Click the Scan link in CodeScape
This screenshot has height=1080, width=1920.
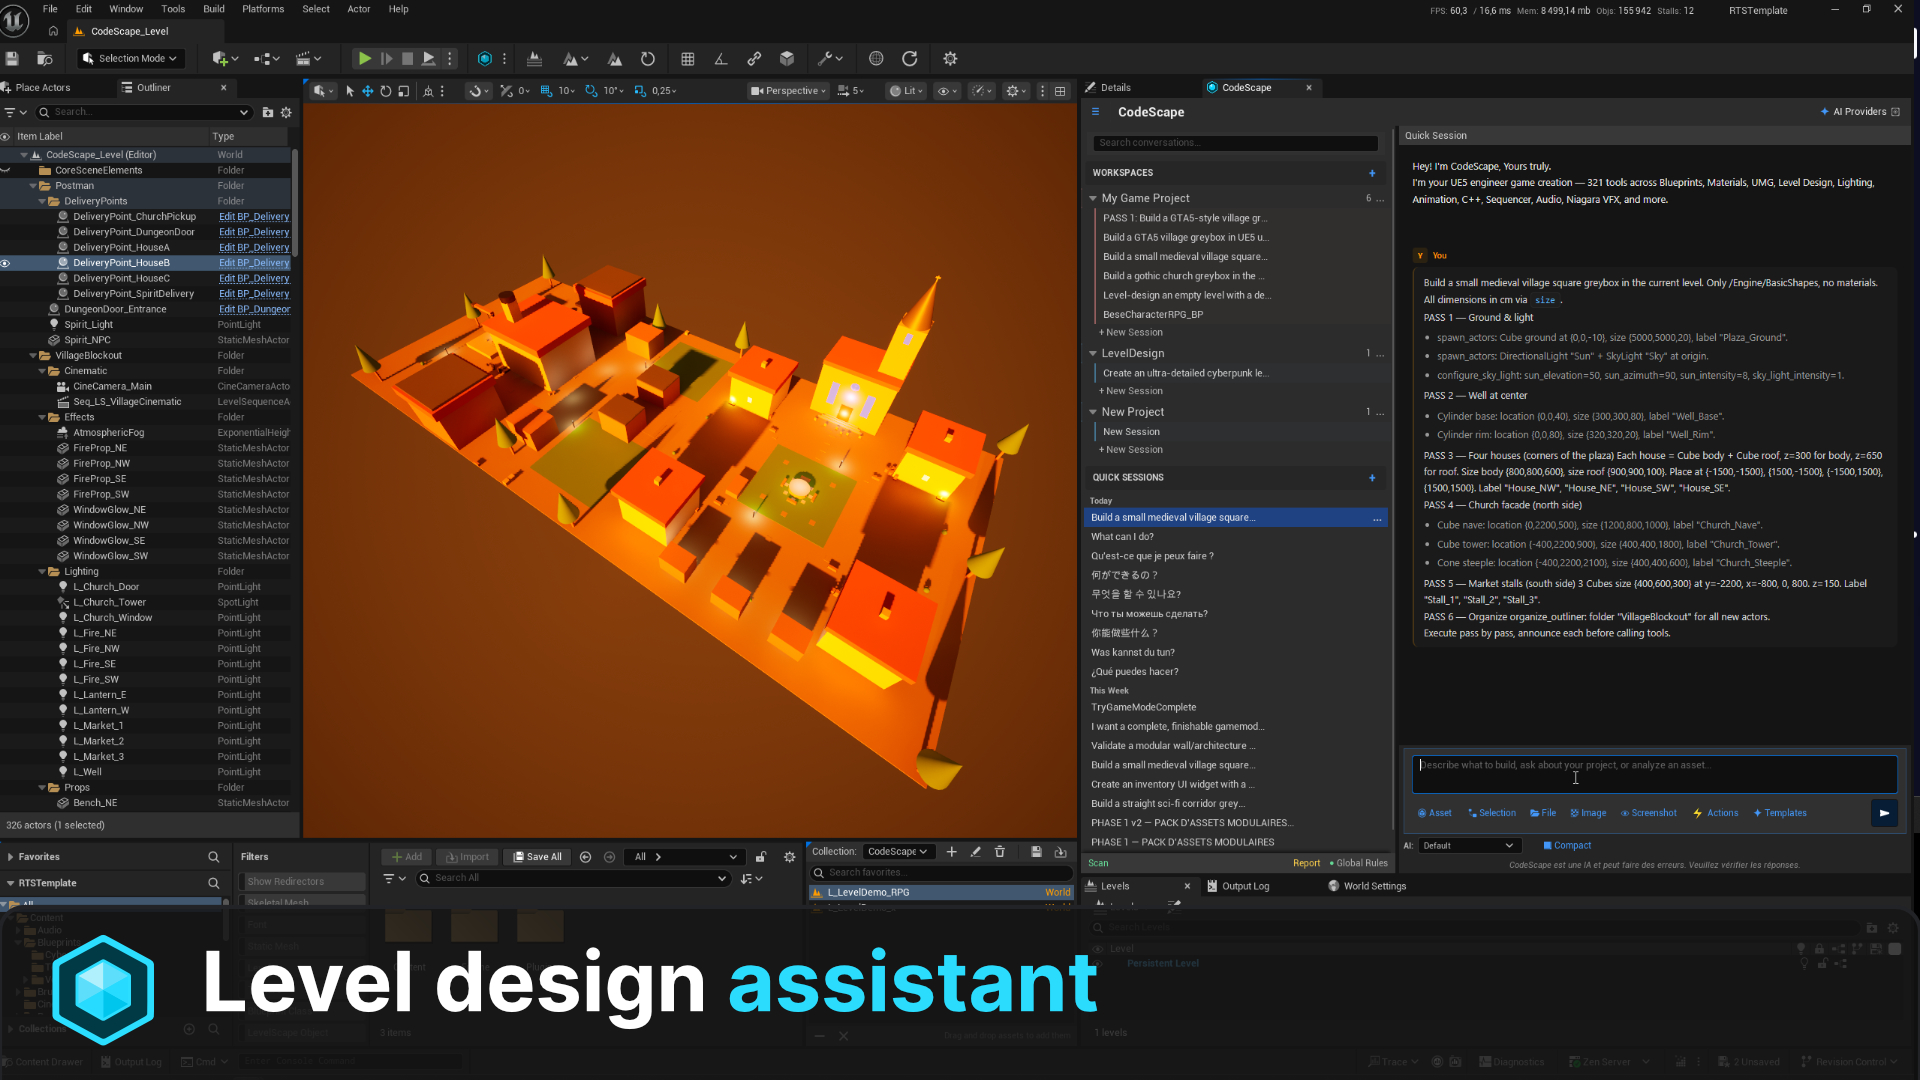1098,863
